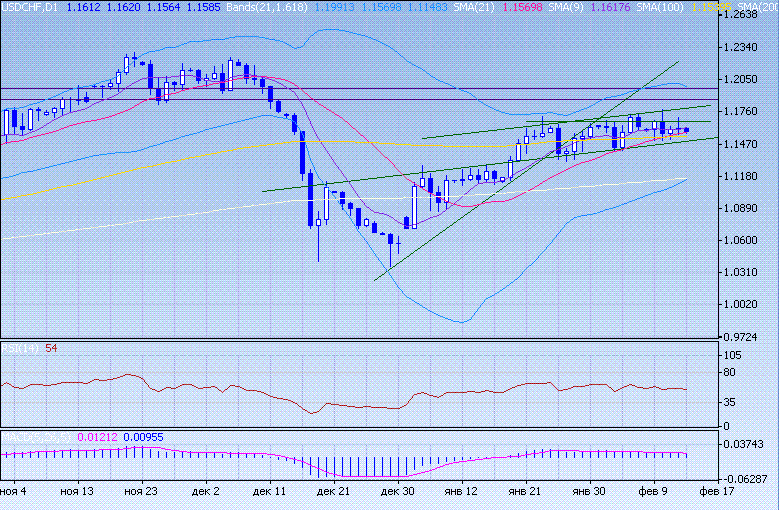The image size is (779, 510).
Task: Select the 'дек 21' date marker
Action: (x=334, y=492)
